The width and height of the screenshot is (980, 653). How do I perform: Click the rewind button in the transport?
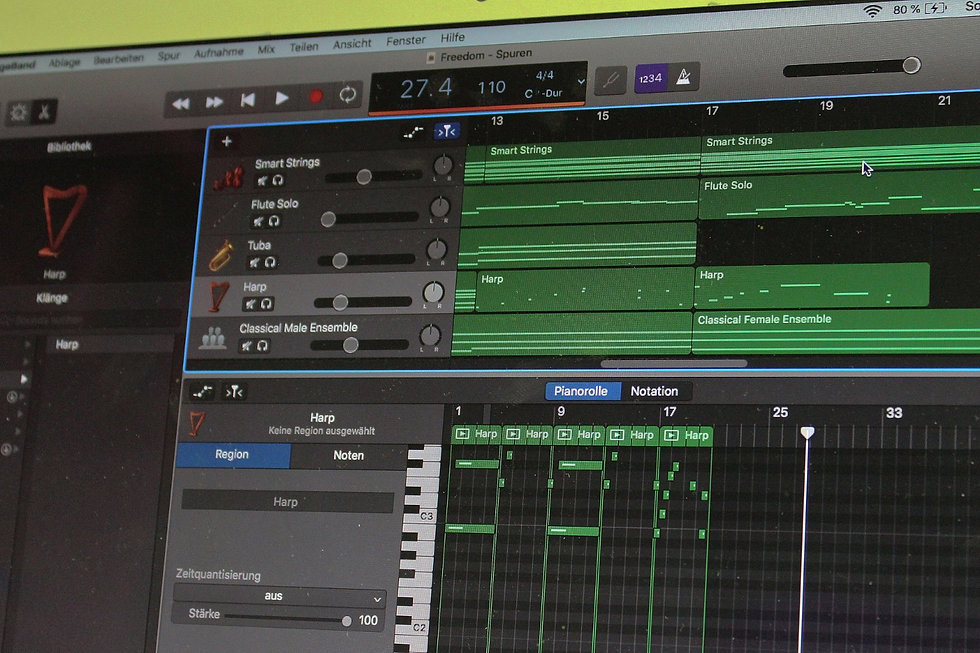pos(181,103)
